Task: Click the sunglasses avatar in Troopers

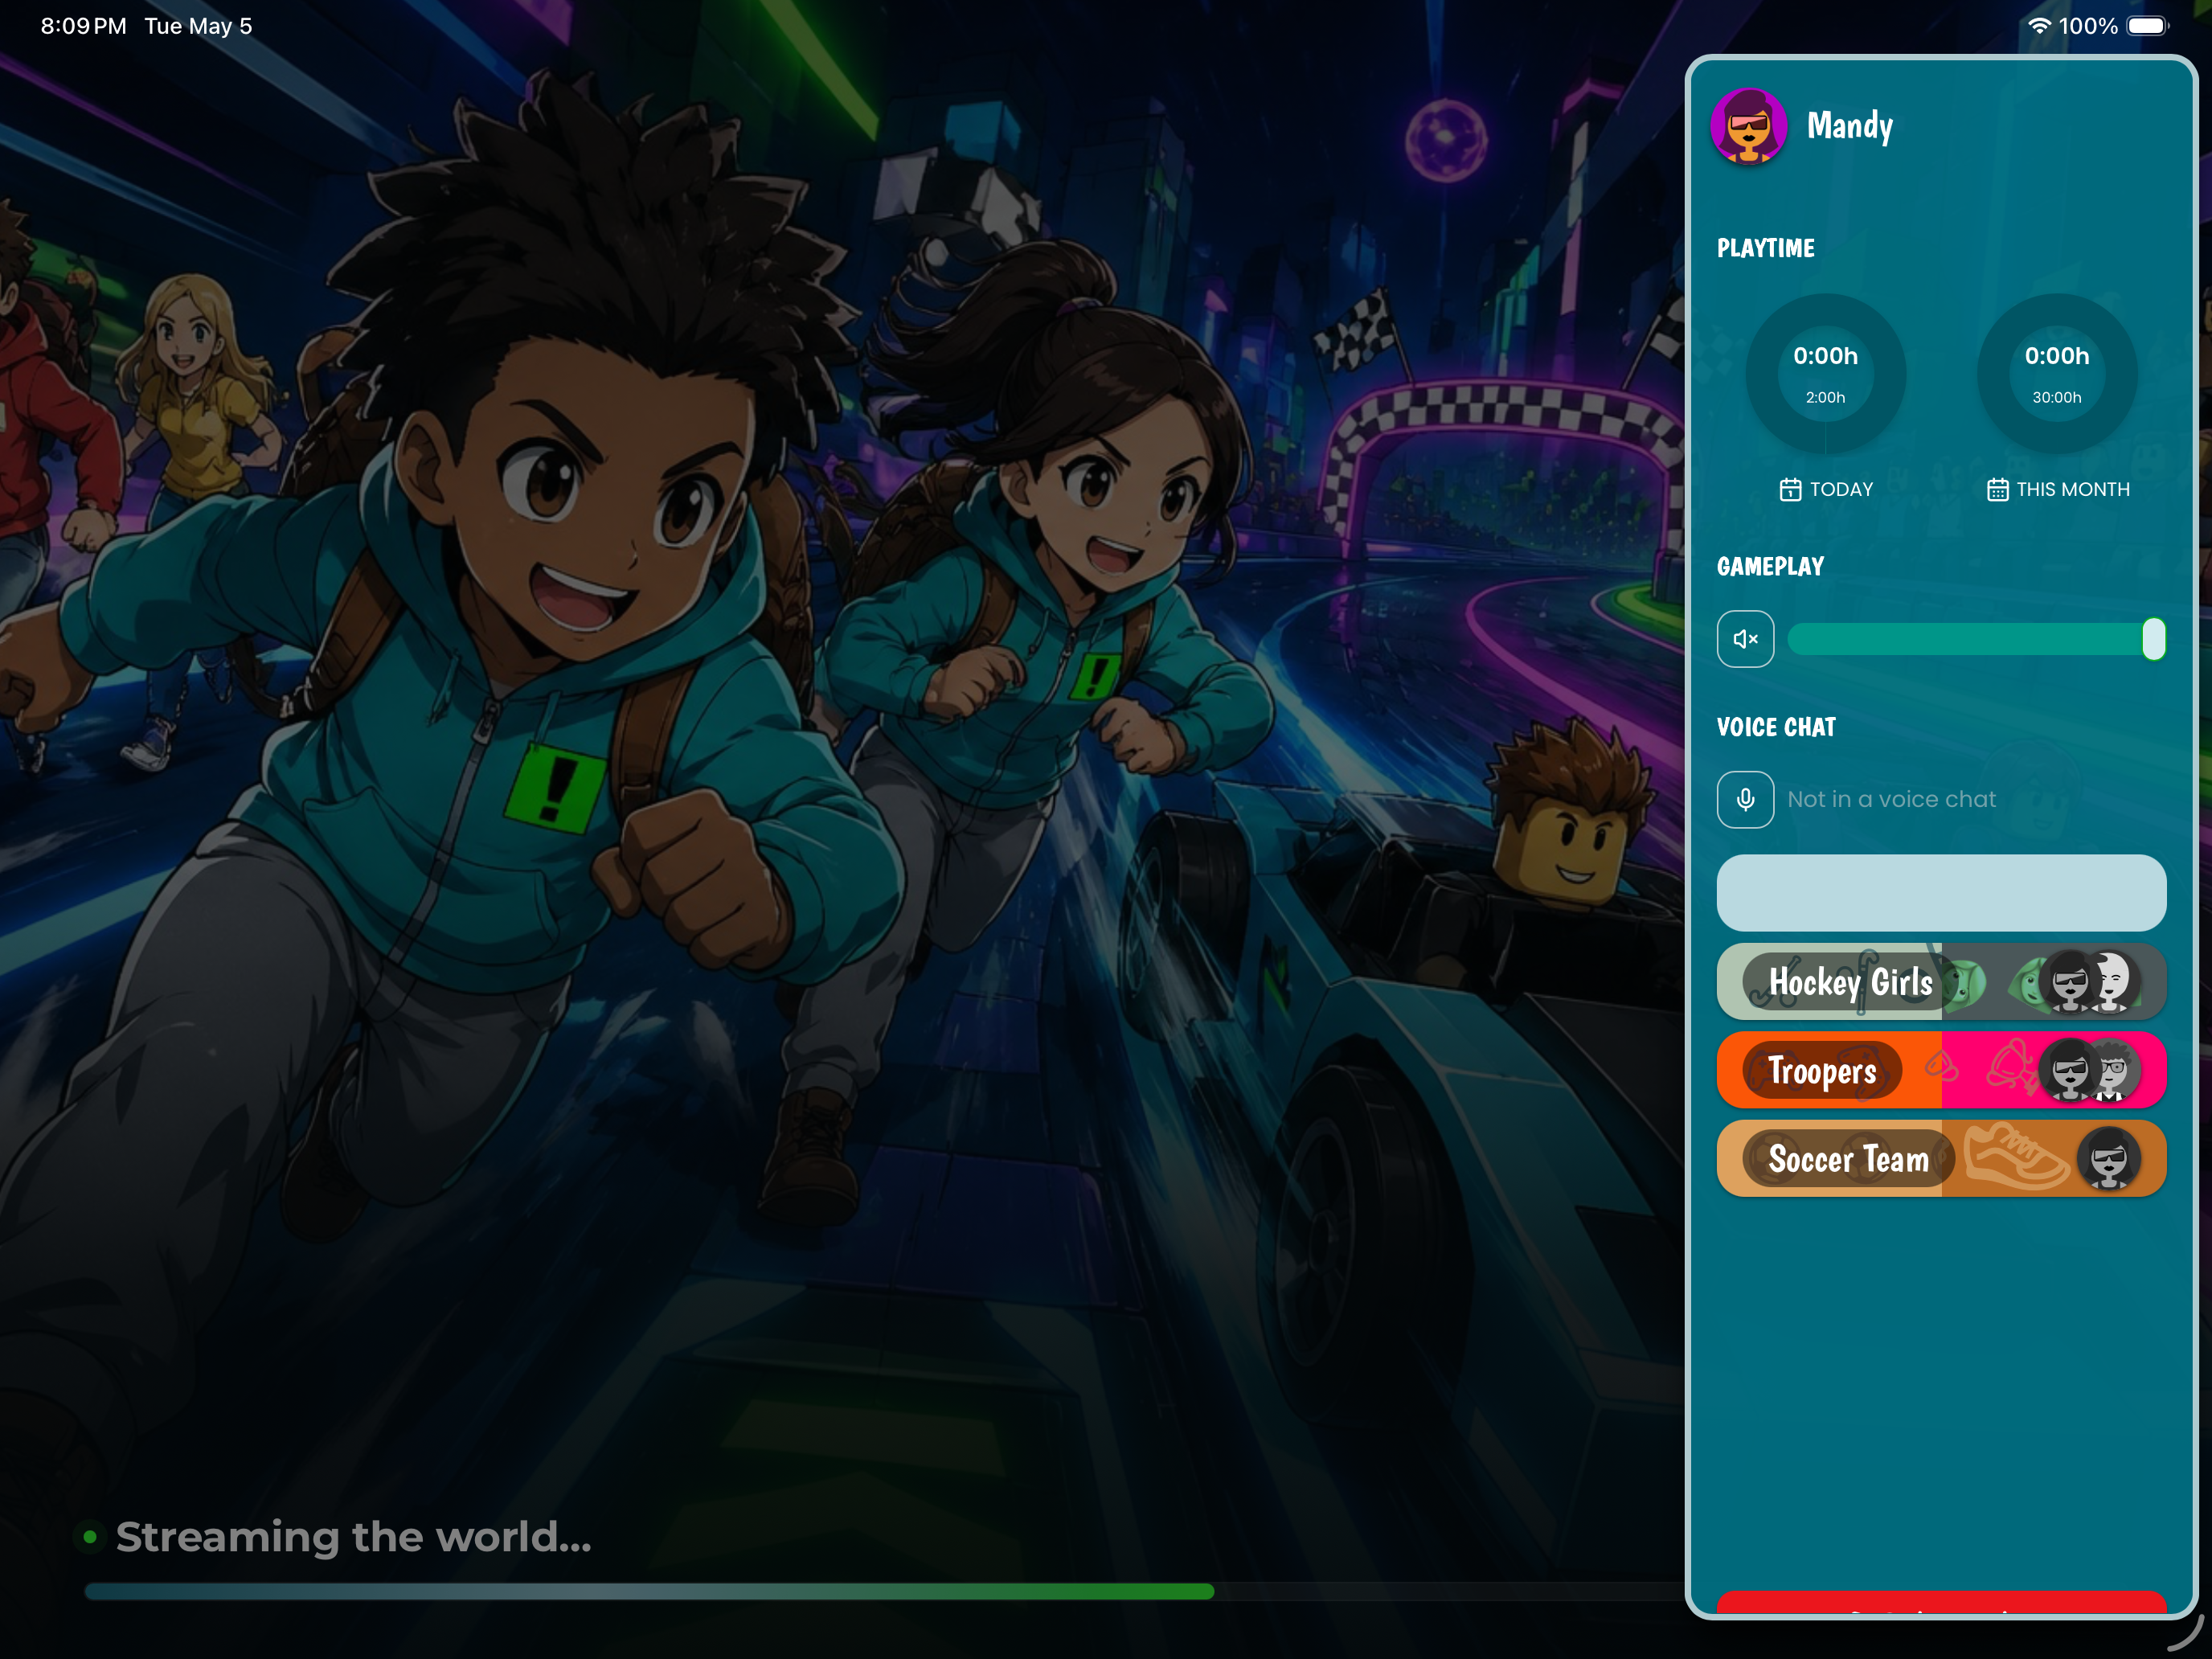Action: pyautogui.click(x=2069, y=1070)
